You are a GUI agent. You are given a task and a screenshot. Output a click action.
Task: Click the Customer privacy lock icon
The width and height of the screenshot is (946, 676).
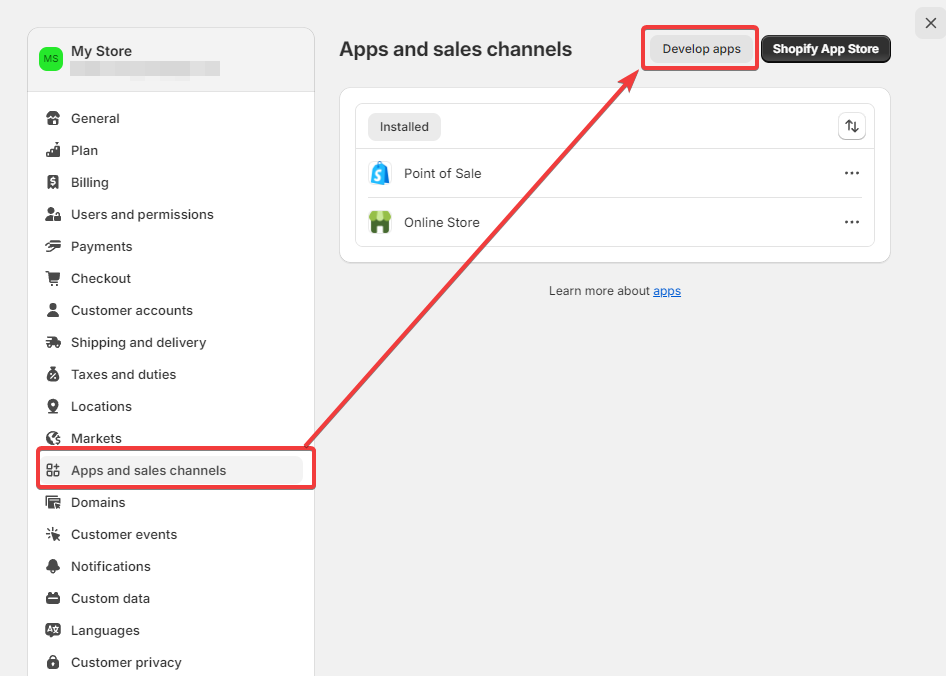pyautogui.click(x=52, y=662)
